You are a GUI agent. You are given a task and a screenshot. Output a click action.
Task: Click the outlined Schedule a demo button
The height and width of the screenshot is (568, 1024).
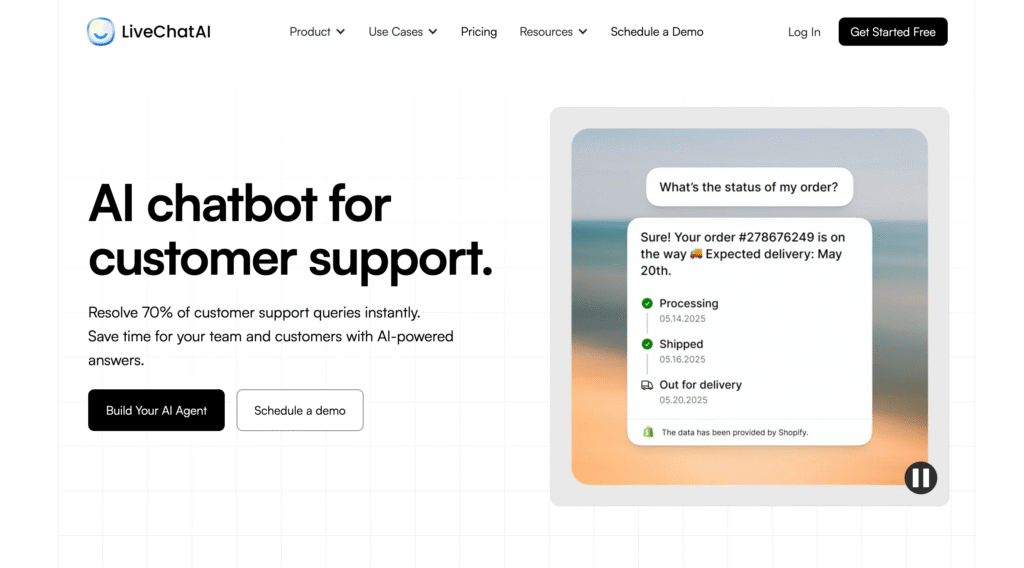point(299,410)
